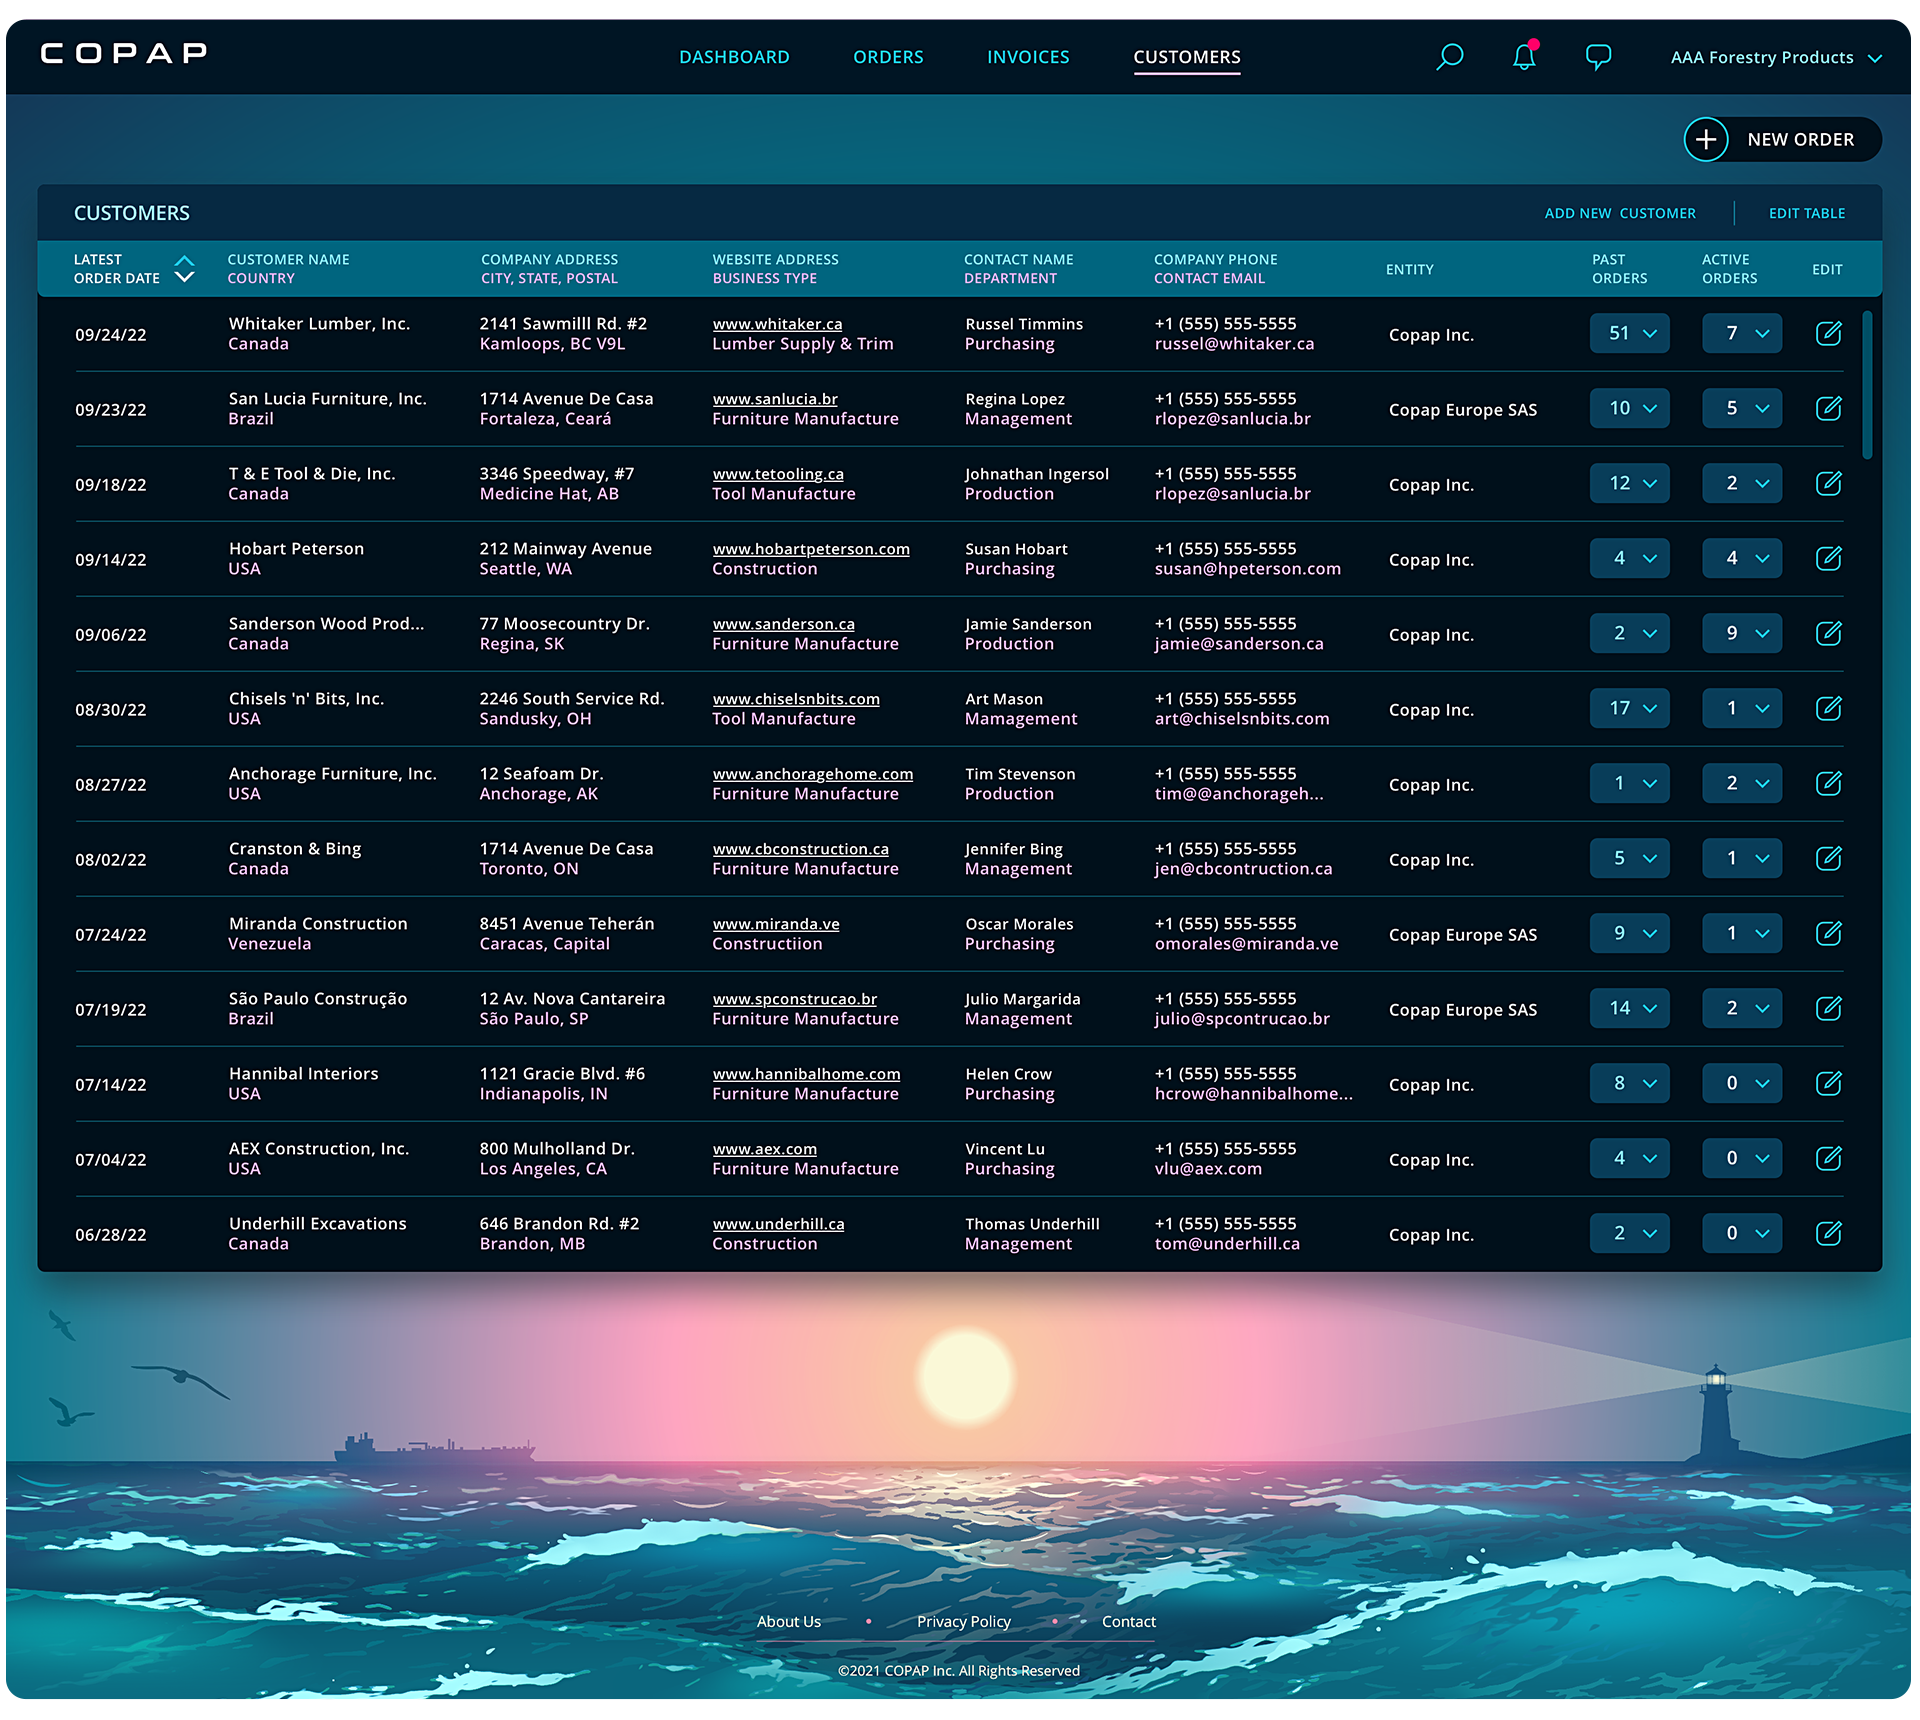Sort by Latest Order Date arrows
Viewport: 1920px width, 1720px height.
[x=184, y=269]
